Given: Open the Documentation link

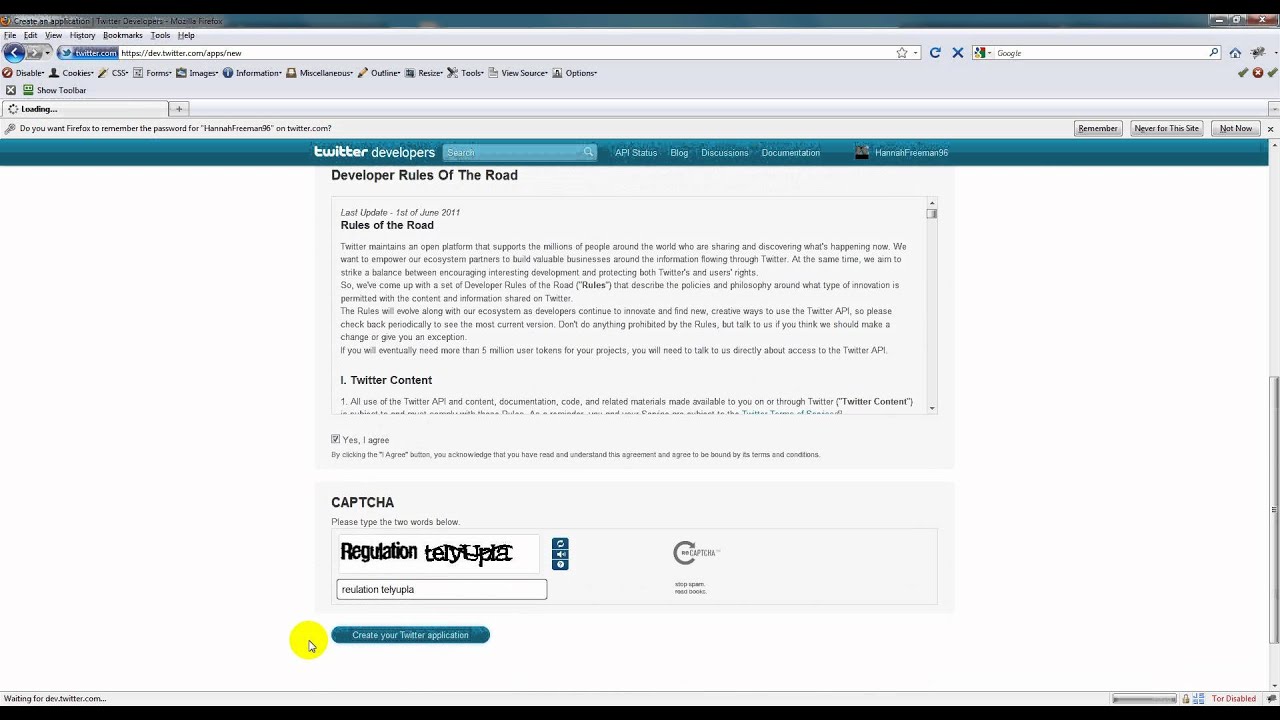Looking at the screenshot, I should click(x=790, y=153).
